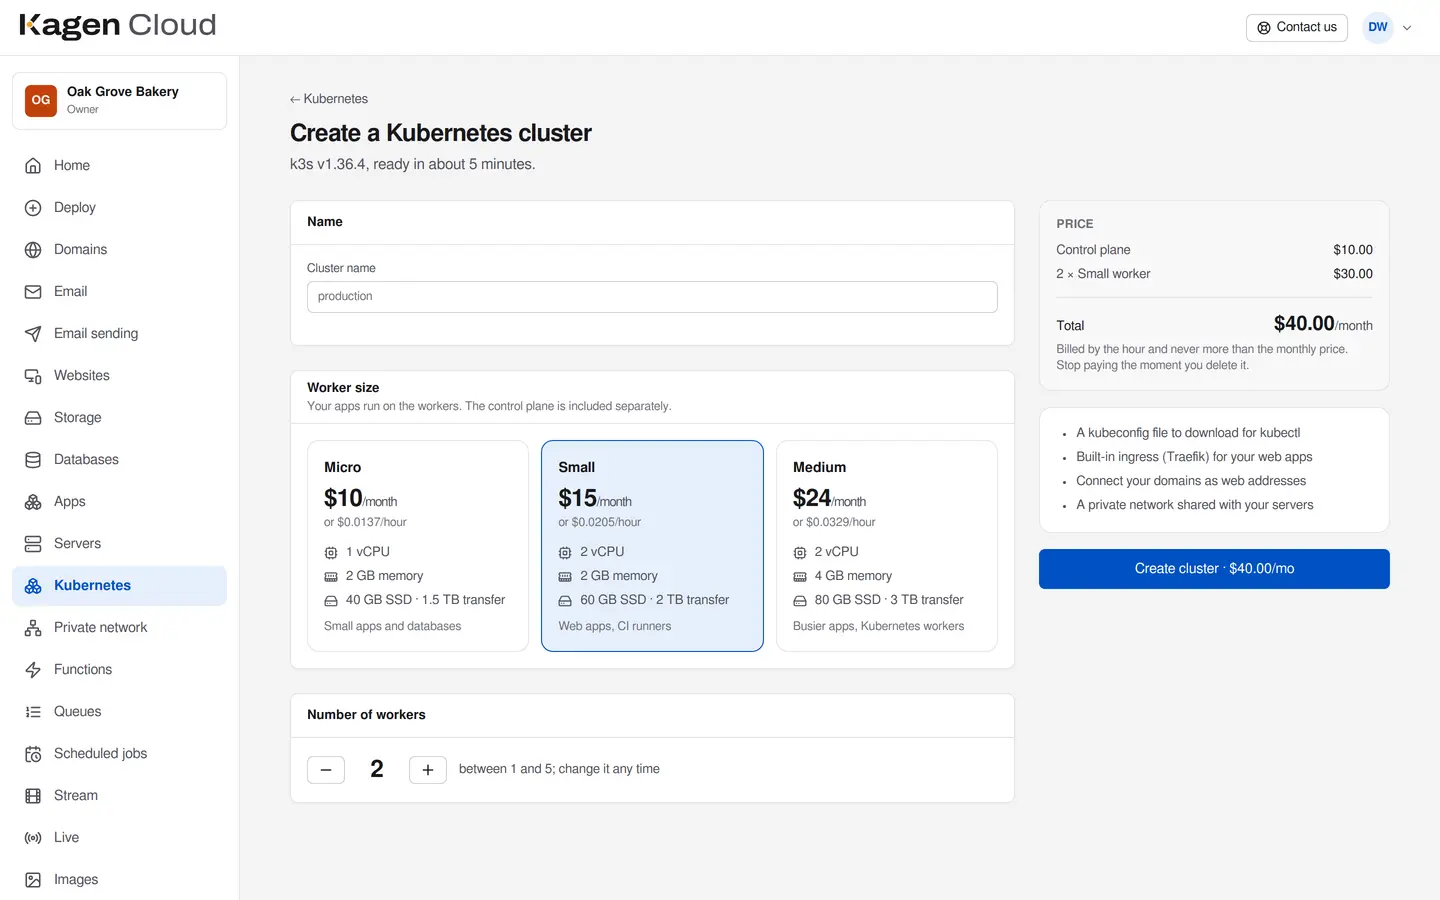Image resolution: width=1440 pixels, height=900 pixels.
Task: Select the Medium worker size card
Action: click(887, 546)
